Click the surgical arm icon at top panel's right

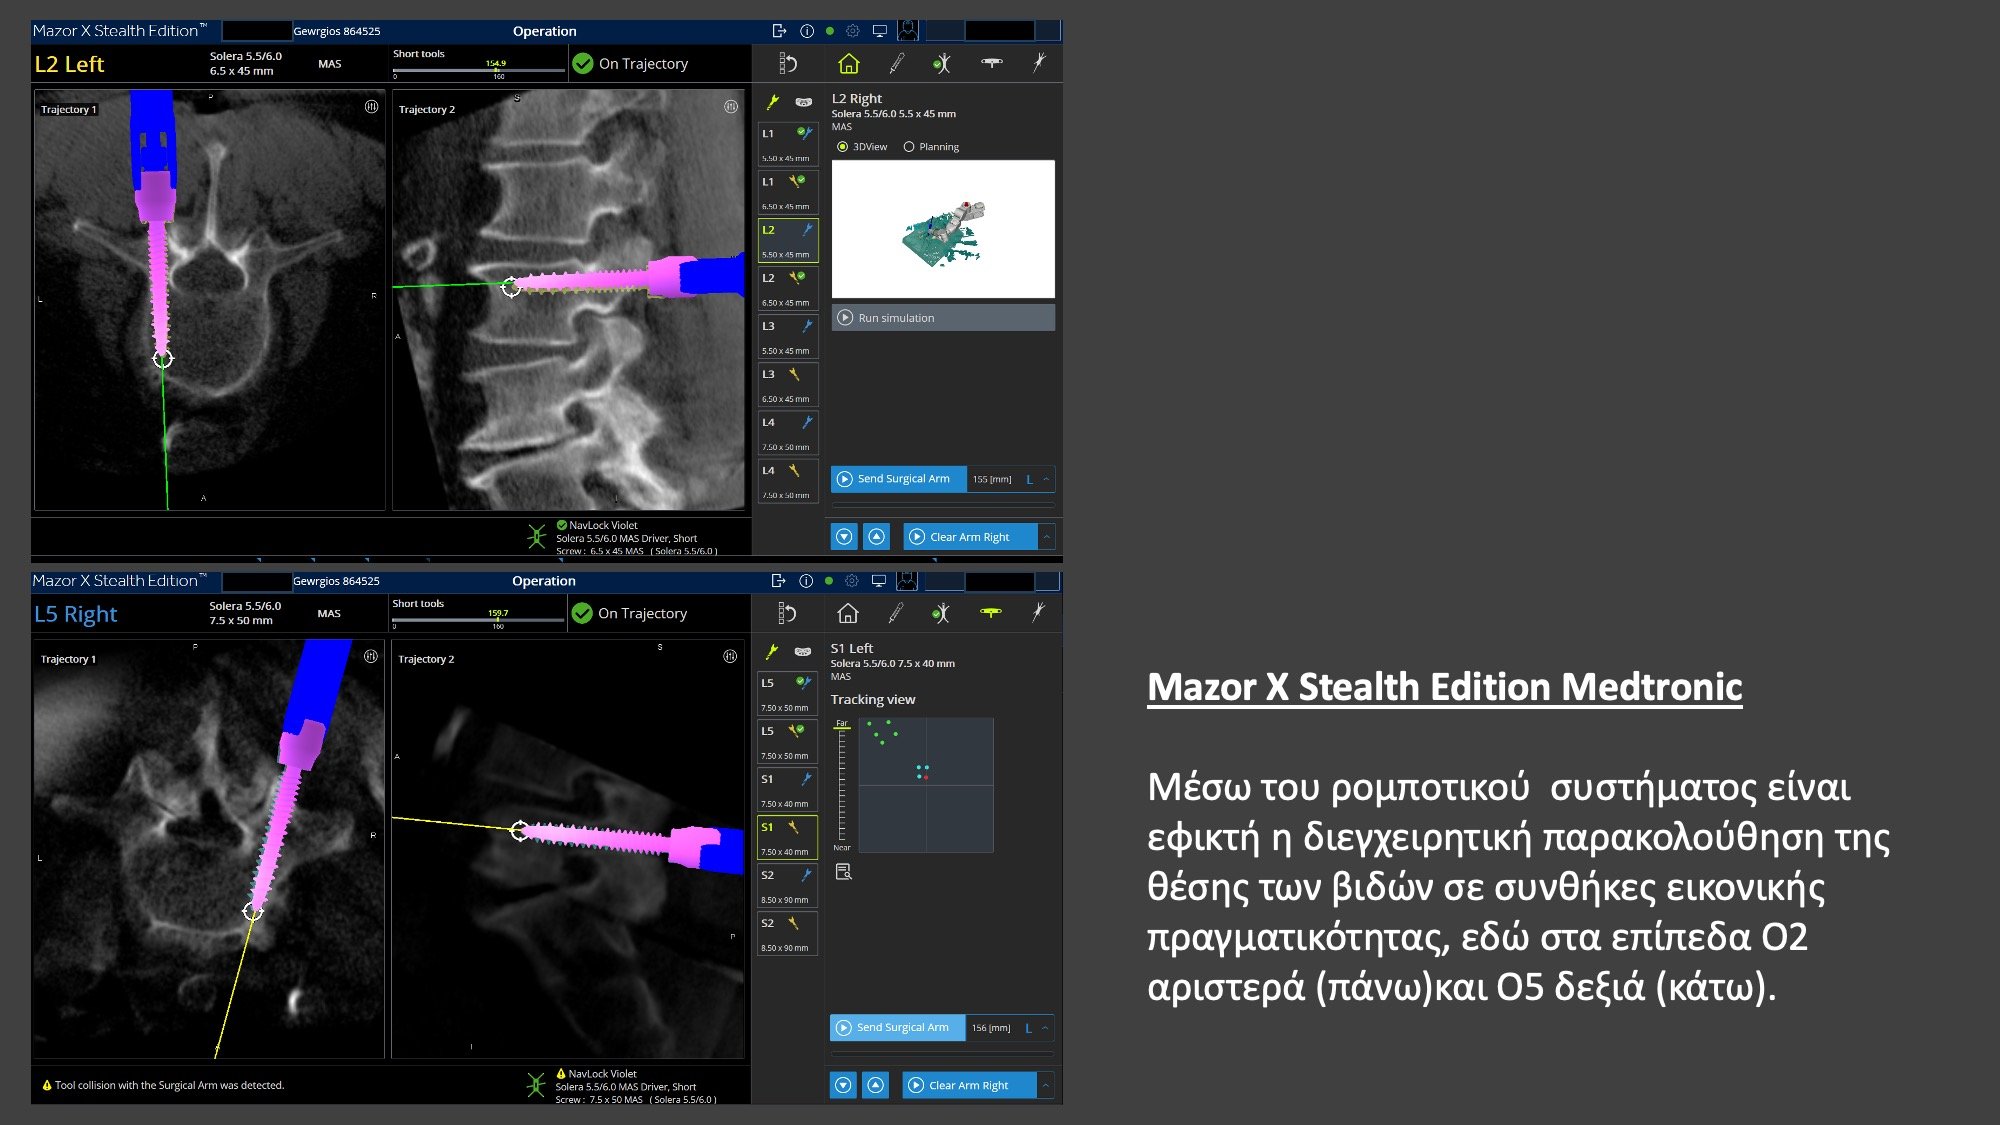click(1039, 63)
